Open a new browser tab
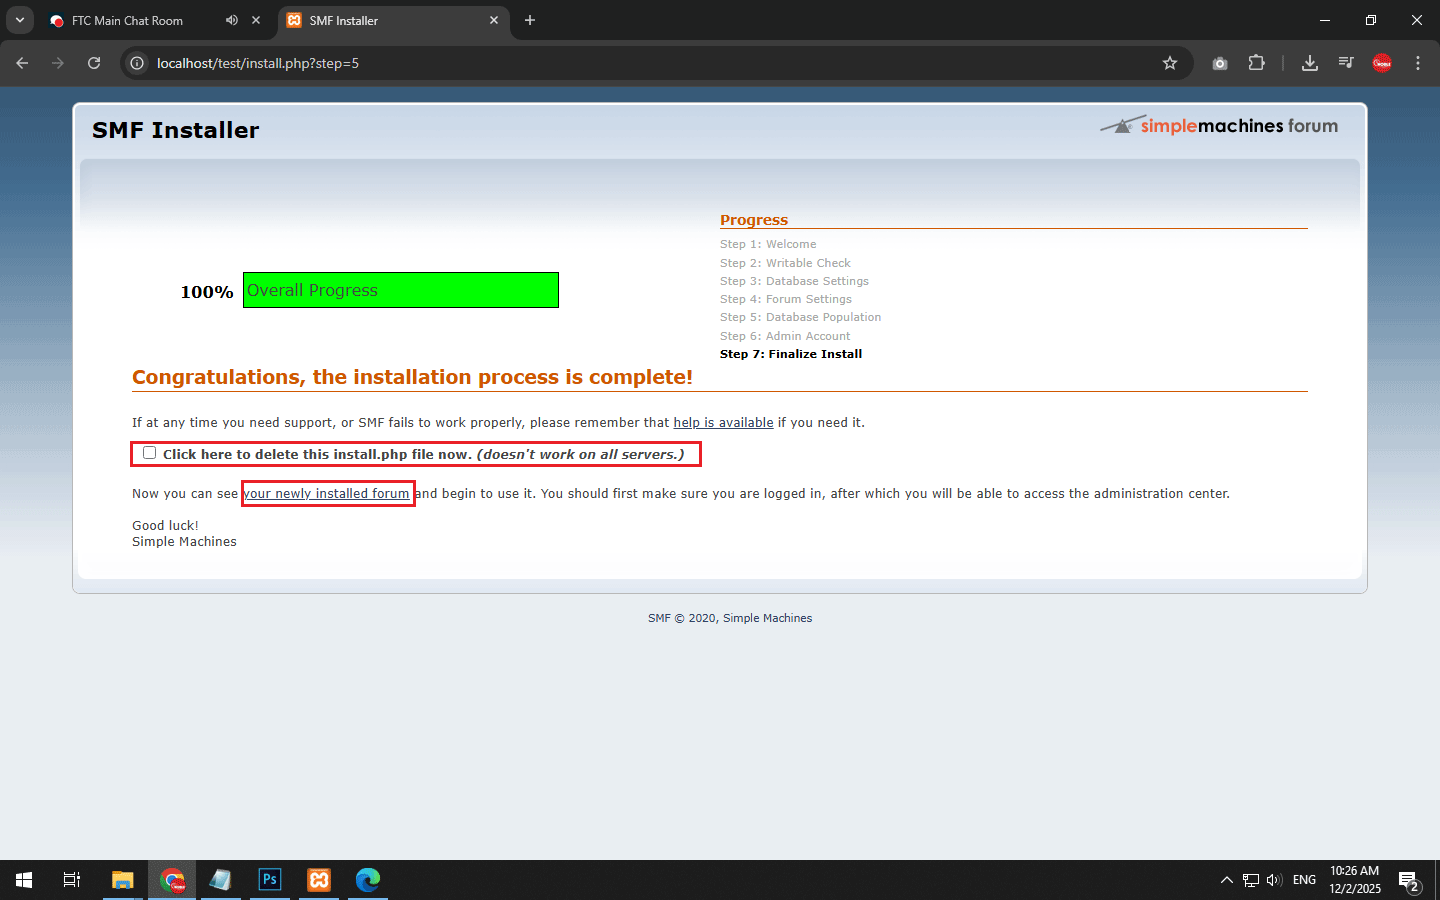The height and width of the screenshot is (900, 1440). click(530, 20)
